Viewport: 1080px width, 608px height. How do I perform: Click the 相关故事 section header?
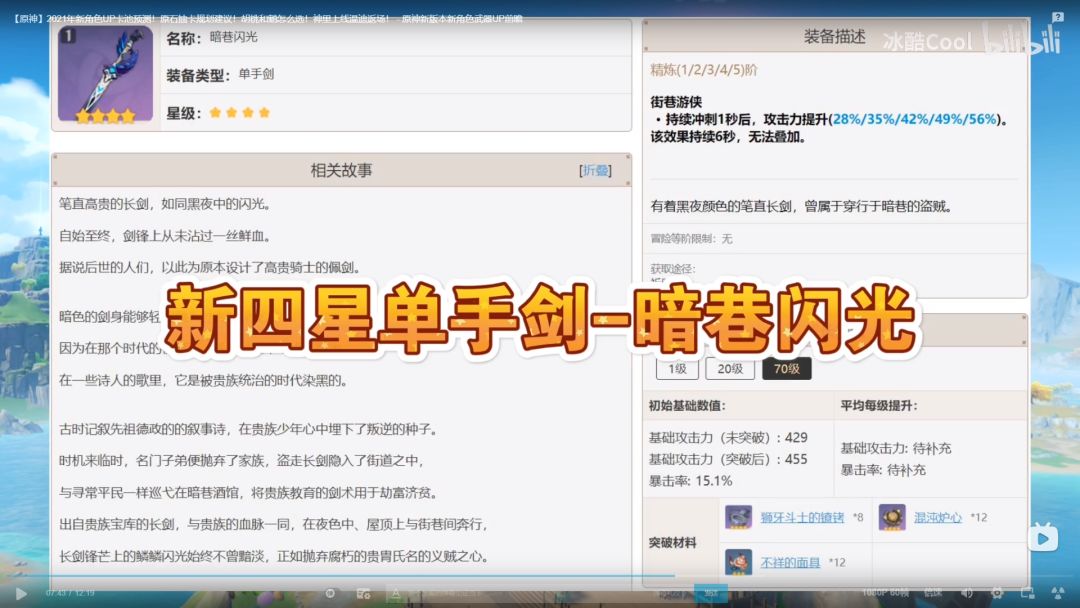[341, 170]
